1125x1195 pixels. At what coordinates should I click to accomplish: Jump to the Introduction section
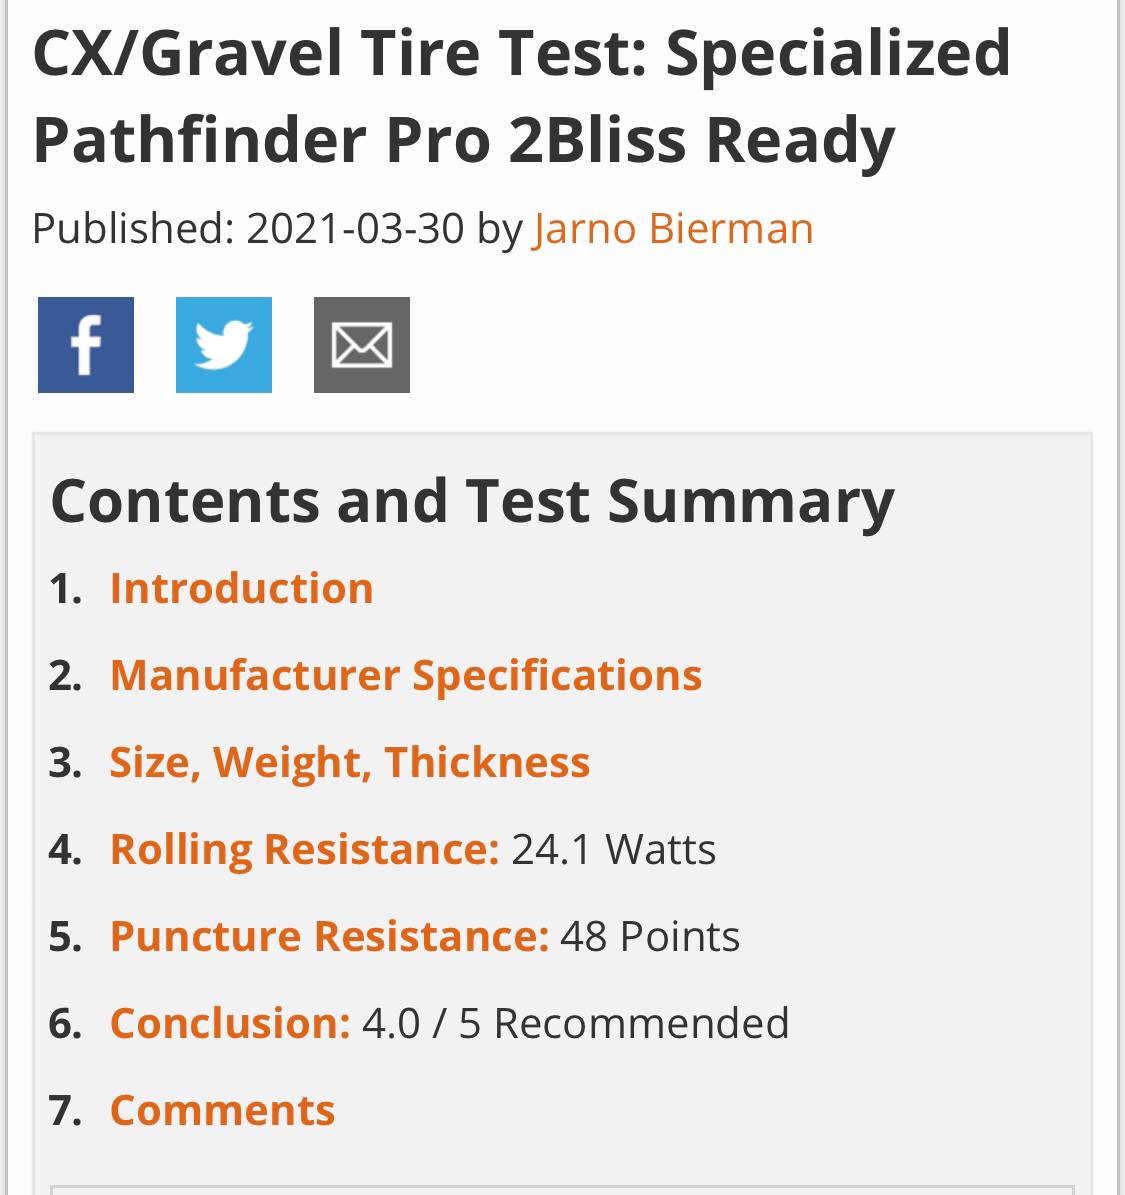pos(241,588)
